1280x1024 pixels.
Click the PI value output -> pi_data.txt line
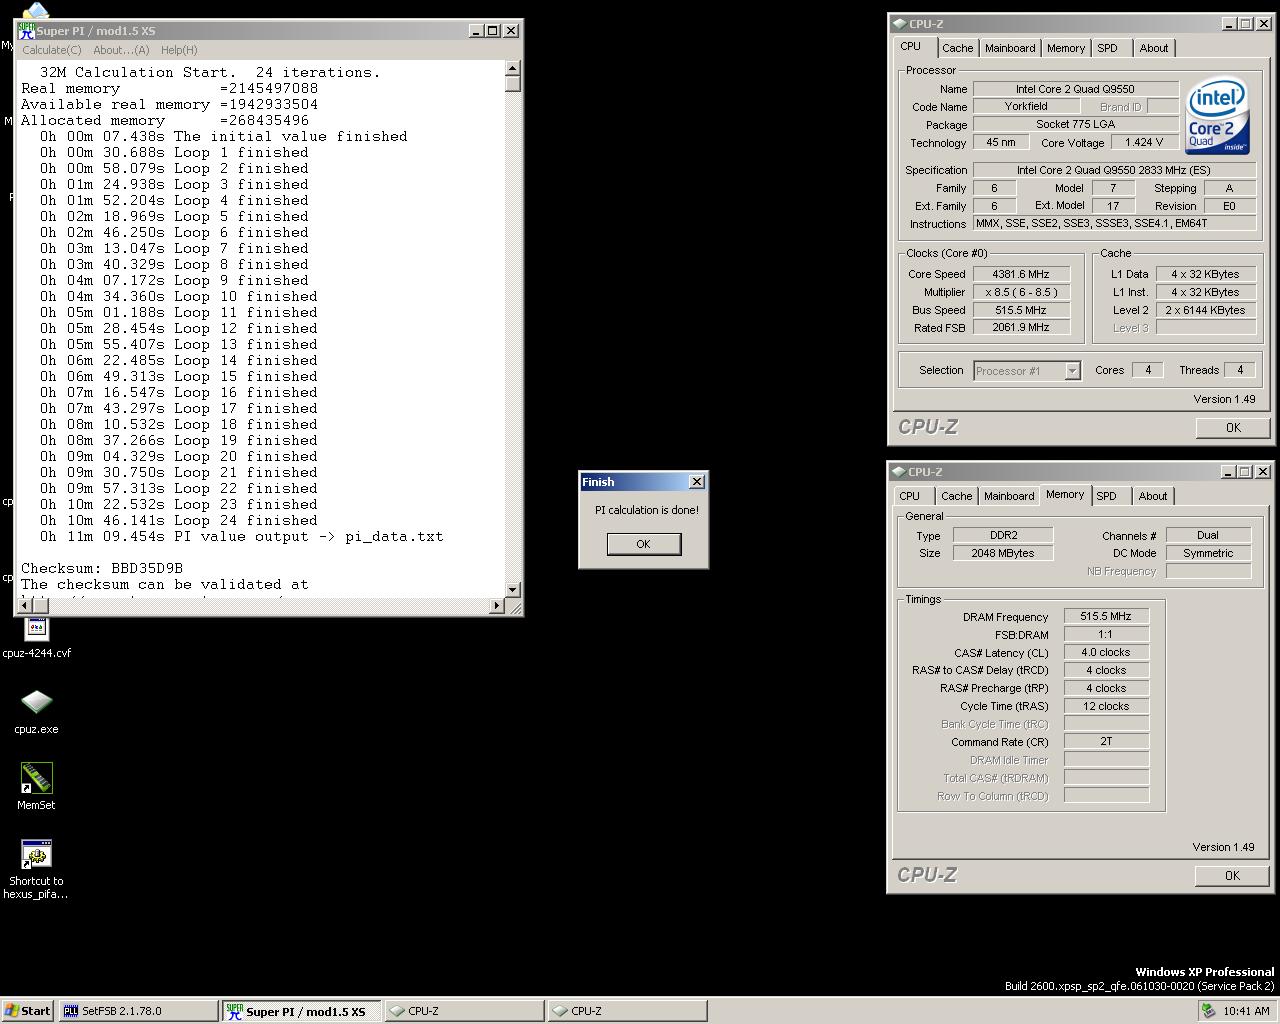(241, 536)
